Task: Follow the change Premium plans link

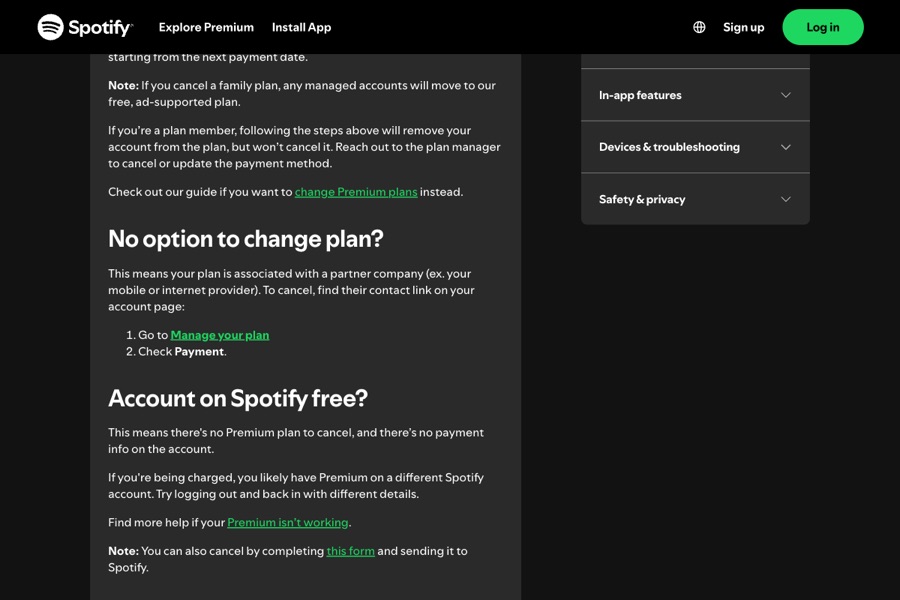Action: 356,192
